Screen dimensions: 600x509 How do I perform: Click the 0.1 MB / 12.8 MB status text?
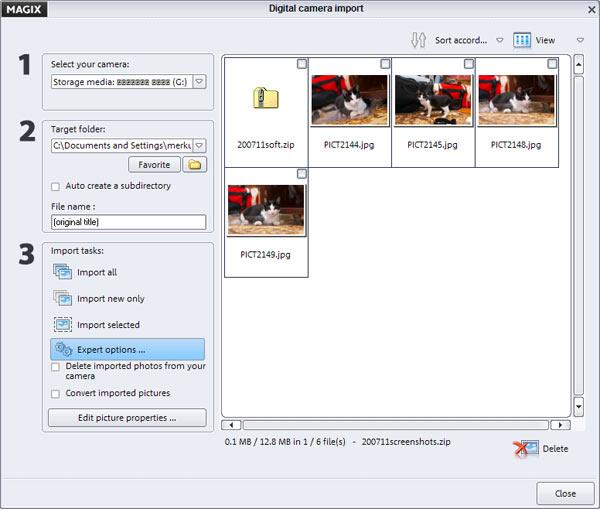(285, 442)
